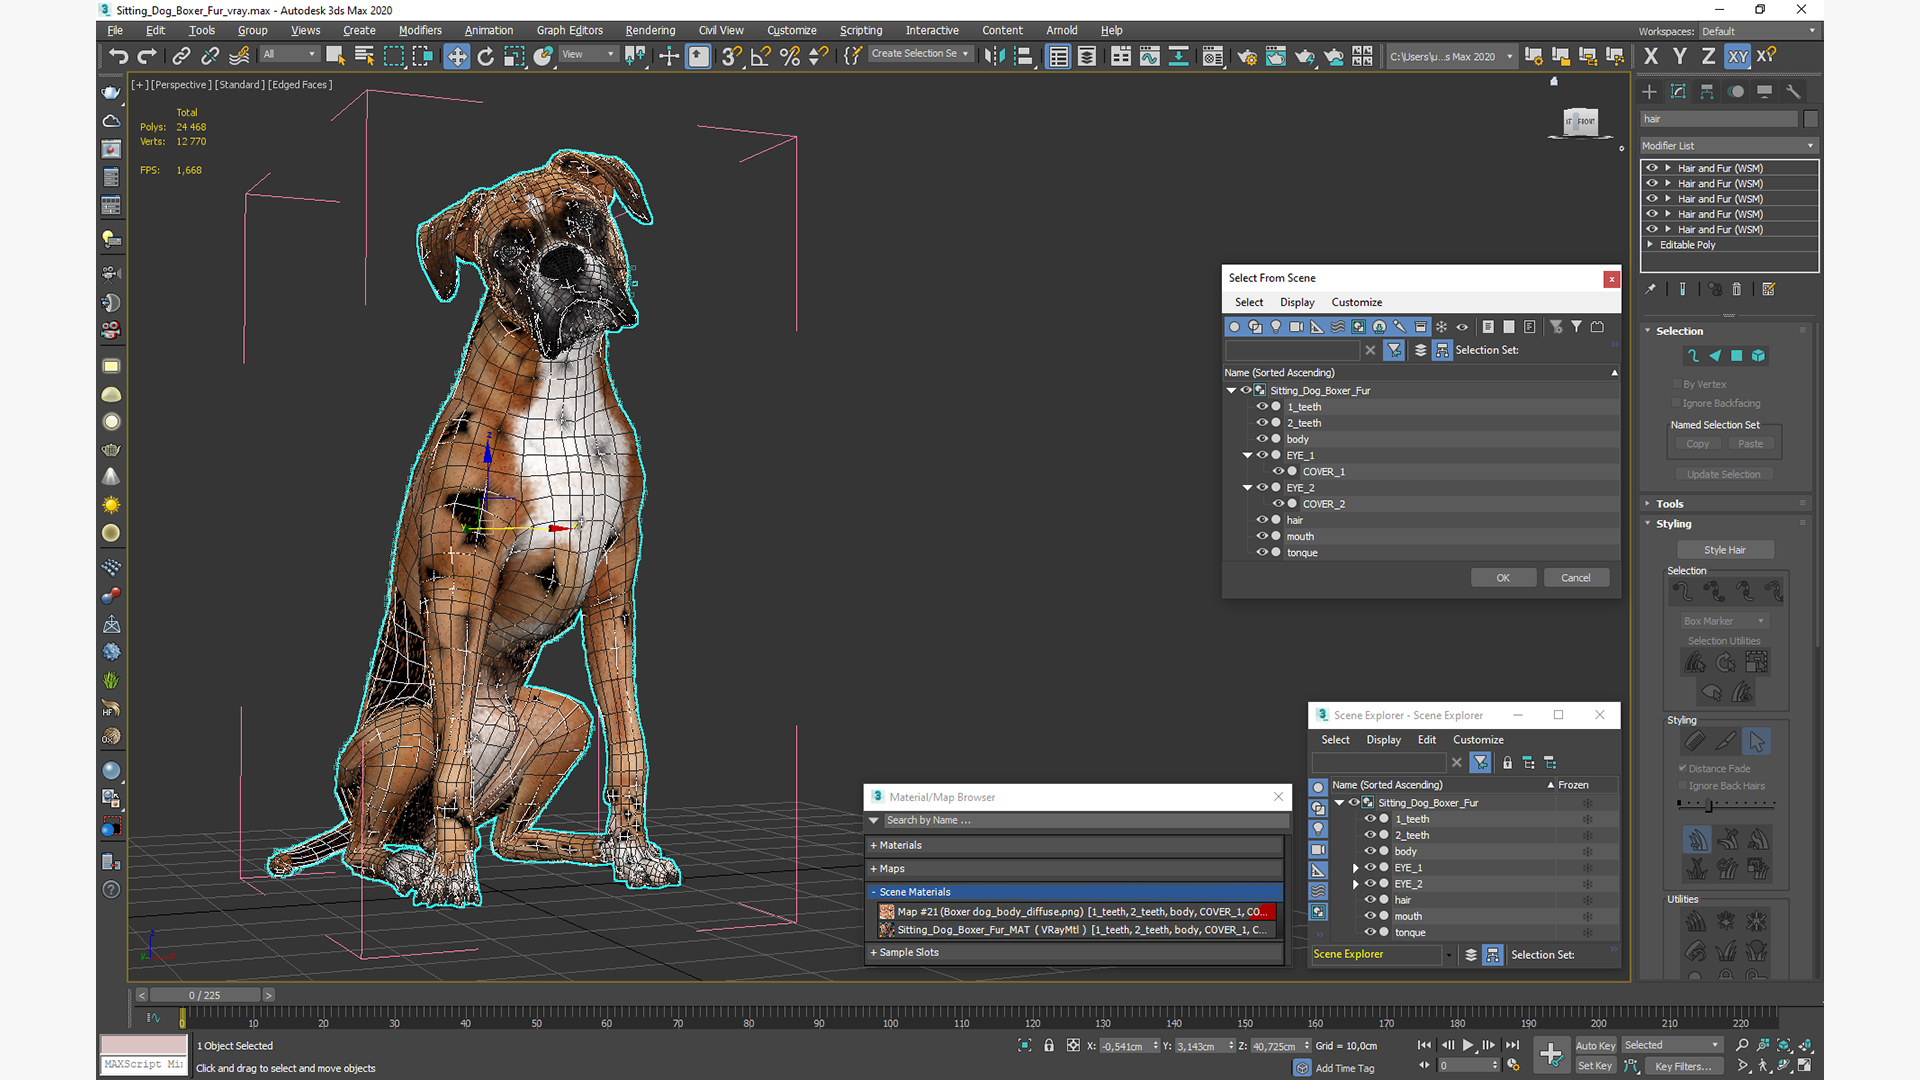Screen dimensions: 1920x1080
Task: Check the By Vertex checkbox
Action: (x=1677, y=384)
